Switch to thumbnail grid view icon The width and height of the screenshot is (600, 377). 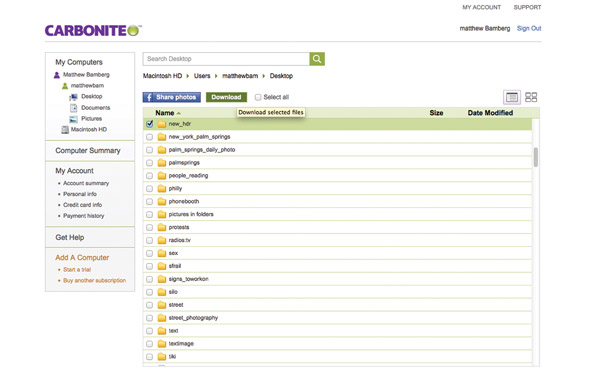pyautogui.click(x=531, y=97)
